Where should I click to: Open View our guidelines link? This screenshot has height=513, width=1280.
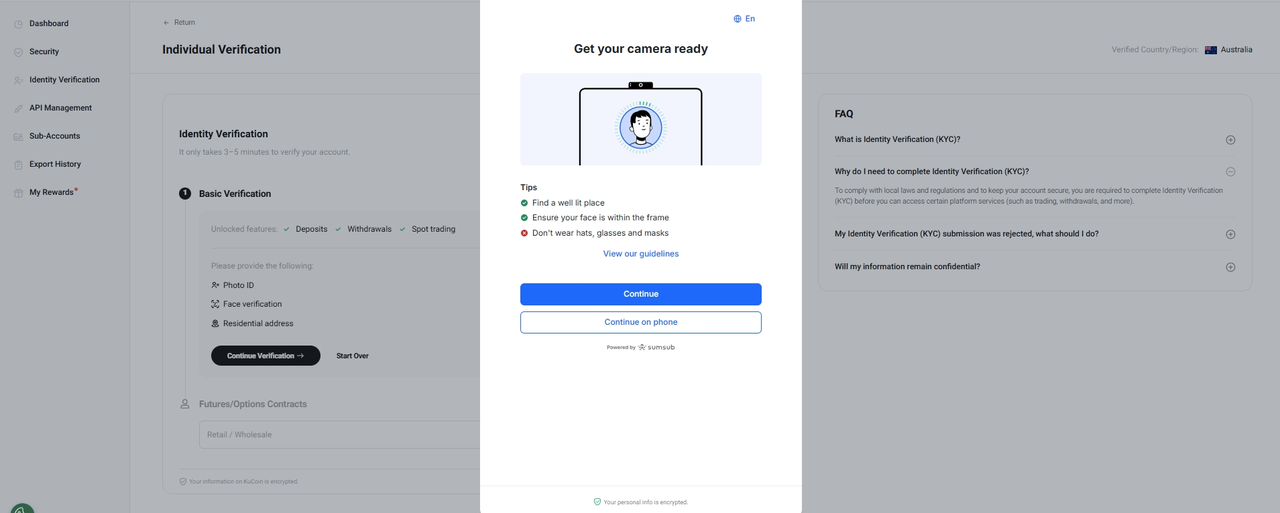coord(640,254)
